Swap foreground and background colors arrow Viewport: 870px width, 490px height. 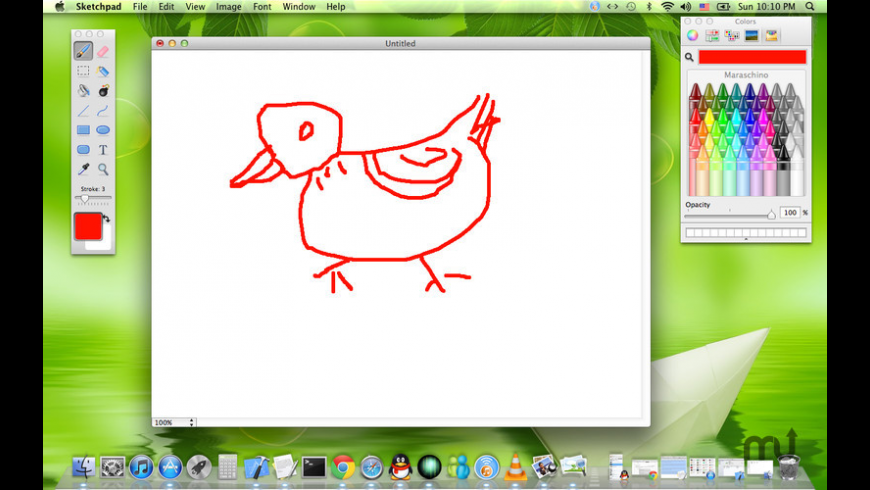107,219
